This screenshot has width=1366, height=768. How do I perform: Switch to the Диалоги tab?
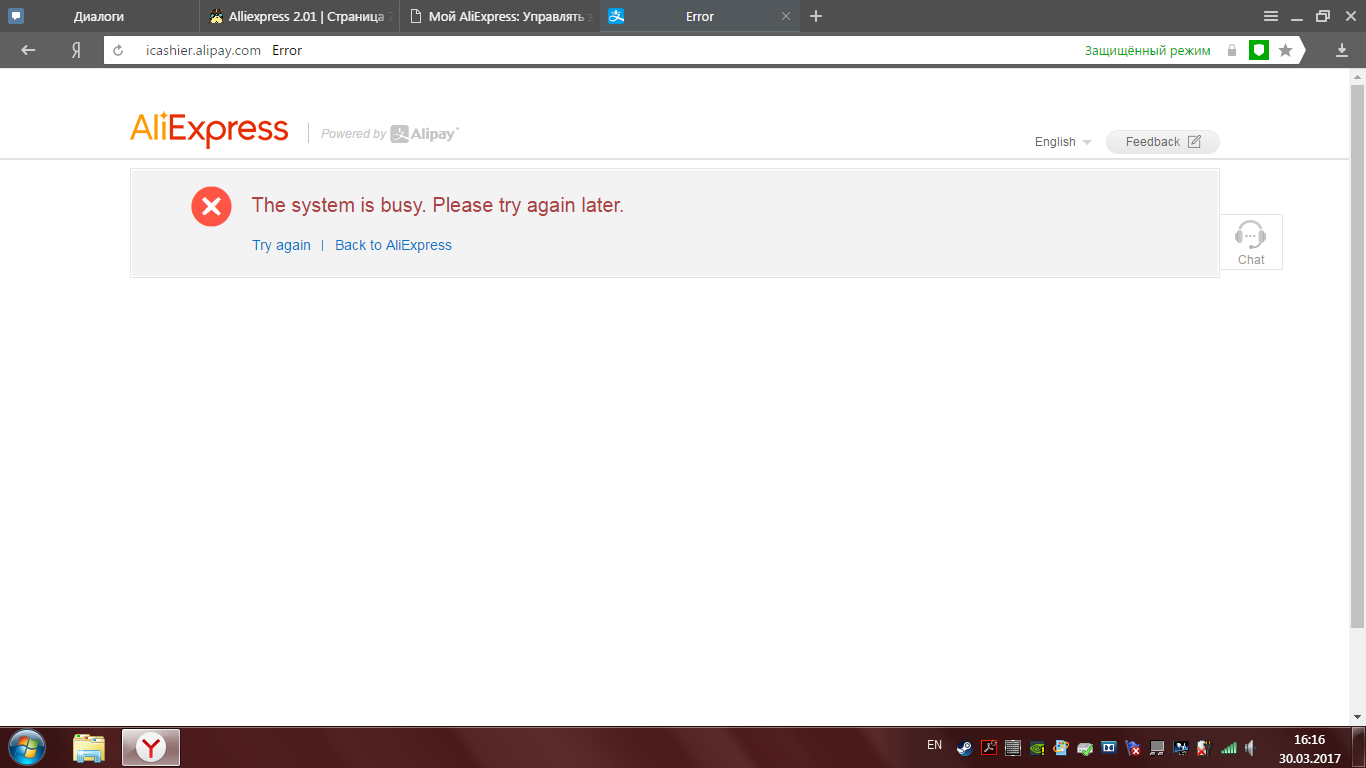[x=100, y=16]
